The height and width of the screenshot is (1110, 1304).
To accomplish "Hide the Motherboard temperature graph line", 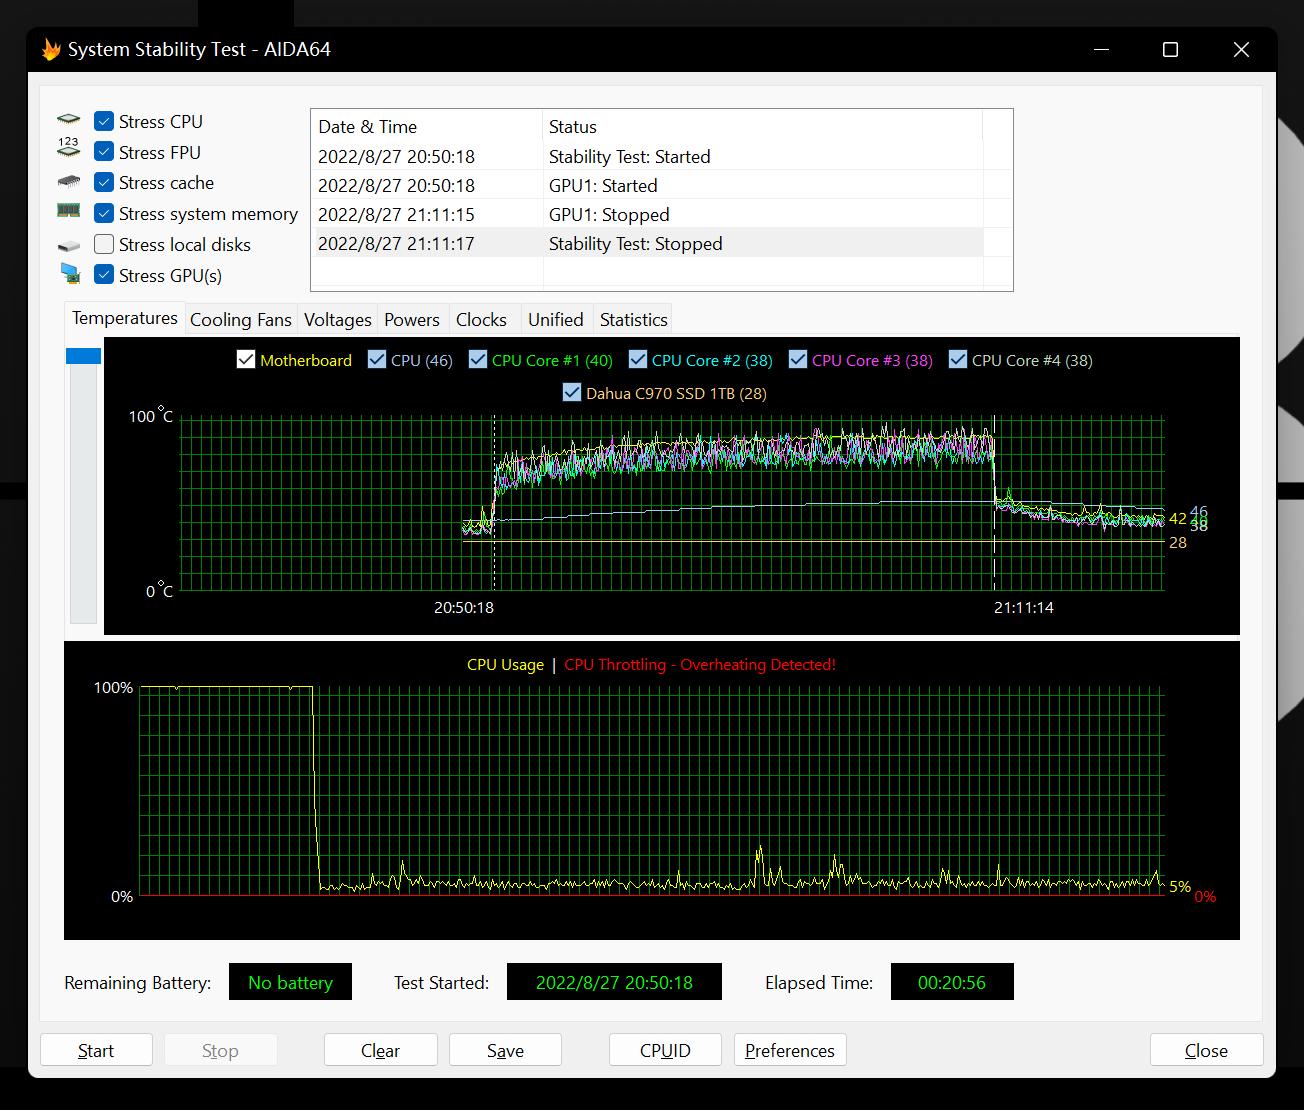I will click(x=246, y=360).
